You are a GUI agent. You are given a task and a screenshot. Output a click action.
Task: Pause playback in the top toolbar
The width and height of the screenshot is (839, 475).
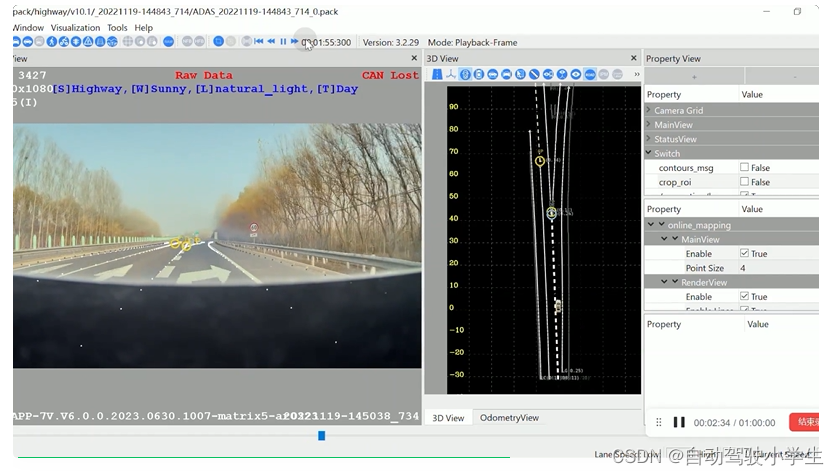[283, 42]
